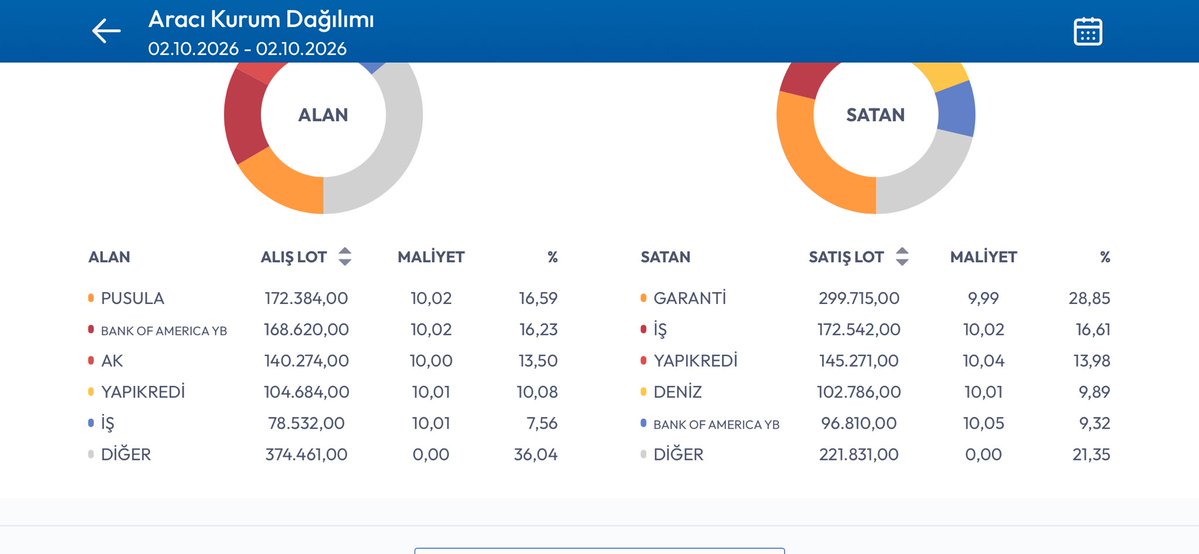Click seller cost value 10,04

tap(984, 361)
